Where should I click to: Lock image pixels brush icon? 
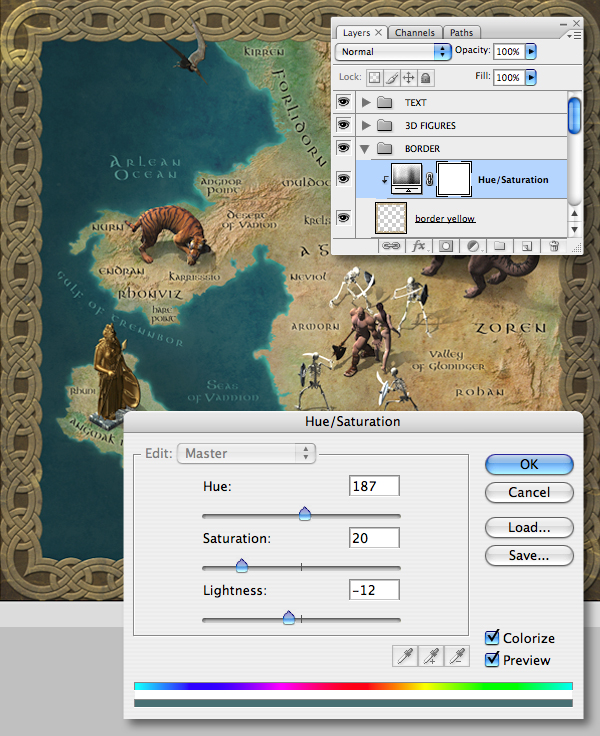[x=392, y=77]
